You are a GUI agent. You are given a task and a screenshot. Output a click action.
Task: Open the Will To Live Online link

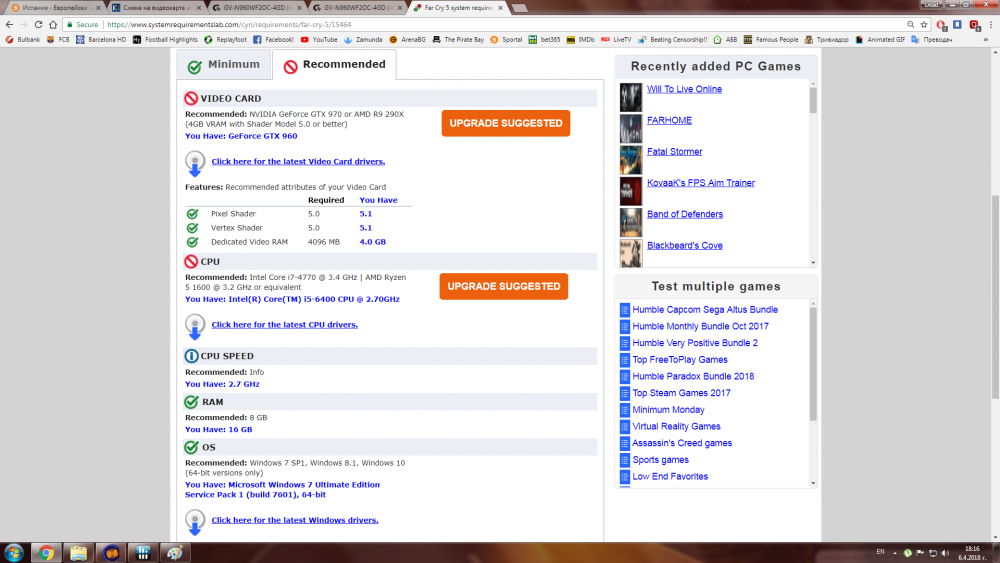coord(684,89)
